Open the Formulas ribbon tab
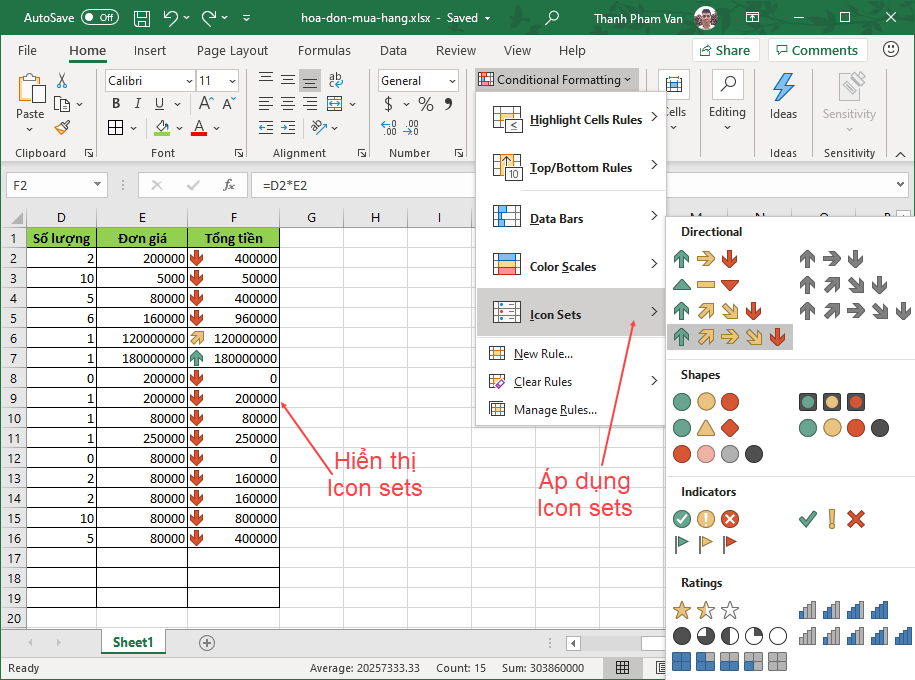The image size is (915, 680). click(324, 51)
